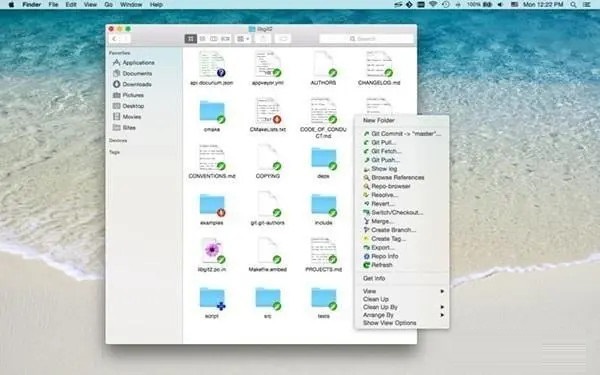600x375 pixels.
Task: Click the Finder Search field
Action: [x=366, y=39]
